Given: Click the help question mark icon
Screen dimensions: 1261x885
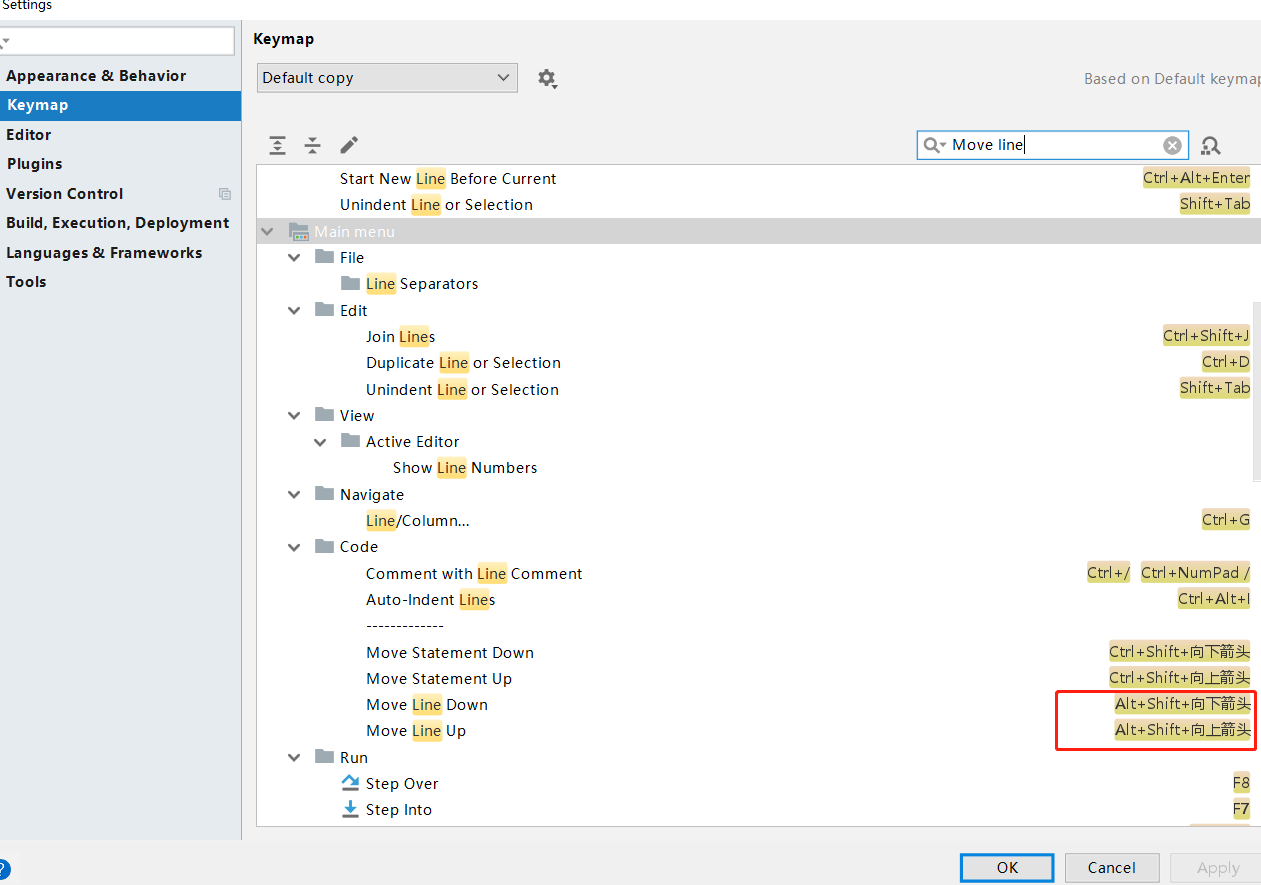Looking at the screenshot, I should pos(2,868).
